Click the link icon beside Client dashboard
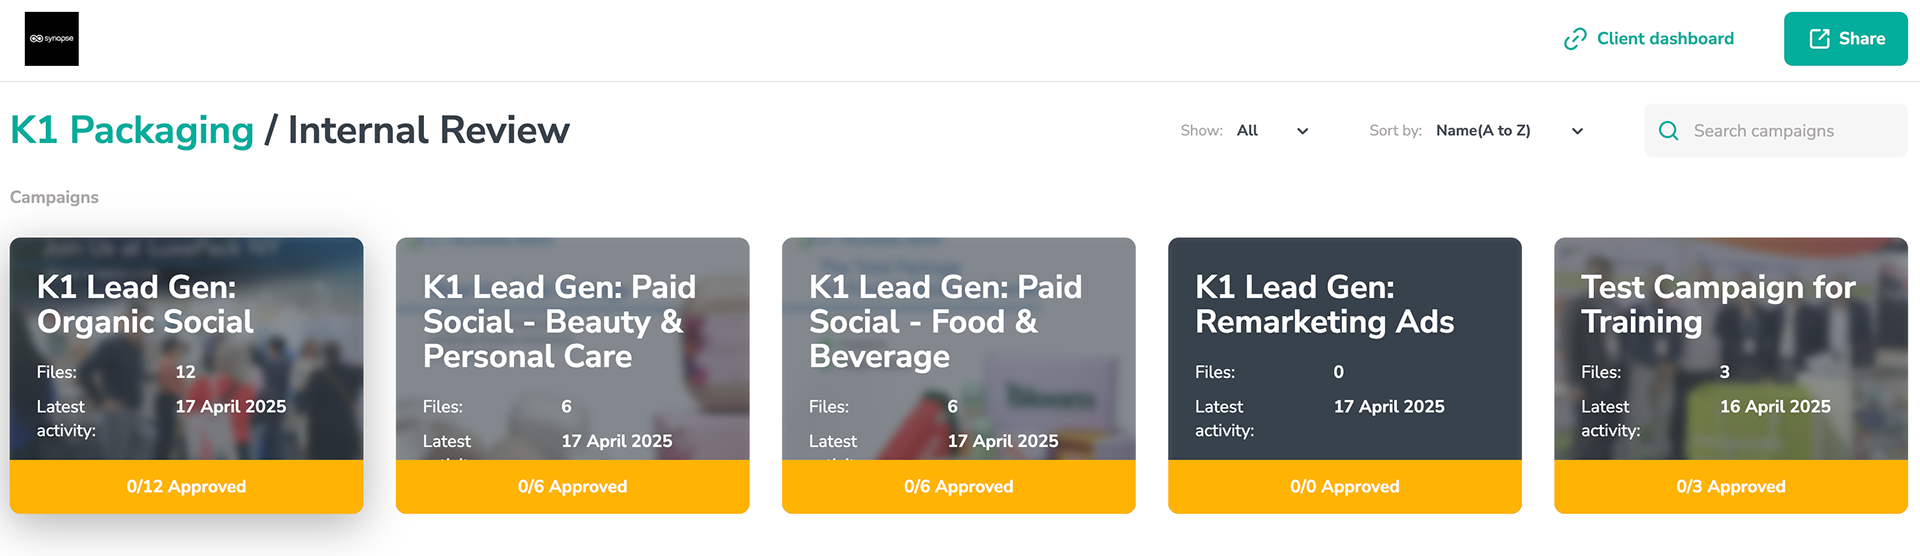The height and width of the screenshot is (556, 1920). (1575, 39)
